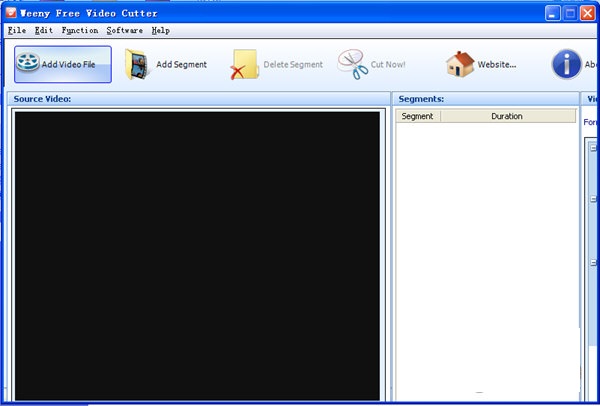600x406 pixels.
Task: Open the Software menu
Action: point(124,31)
